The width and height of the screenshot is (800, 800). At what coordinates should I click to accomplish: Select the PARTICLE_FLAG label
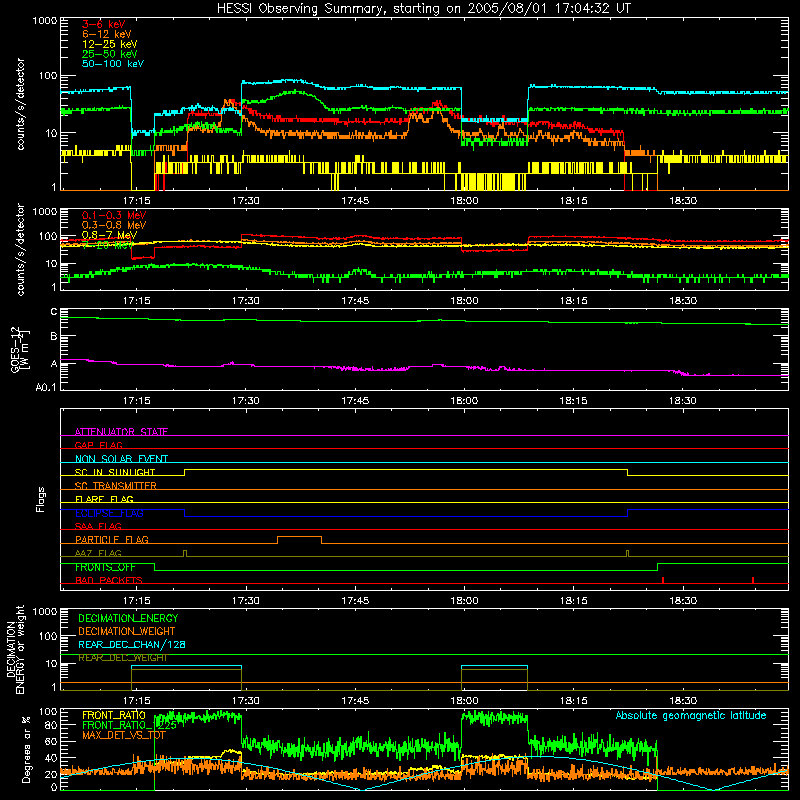[x=112, y=540]
